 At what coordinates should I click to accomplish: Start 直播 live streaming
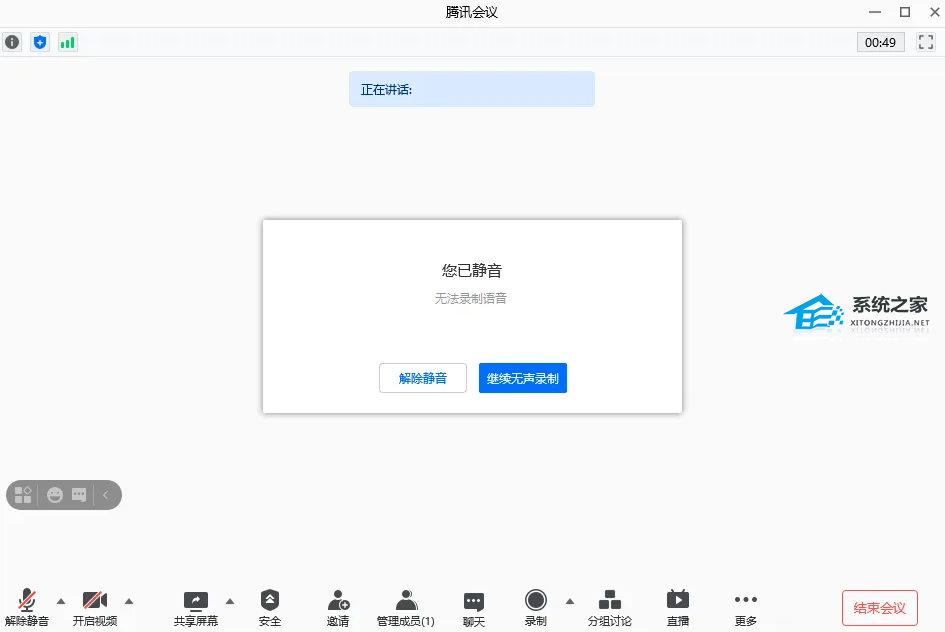(x=678, y=608)
